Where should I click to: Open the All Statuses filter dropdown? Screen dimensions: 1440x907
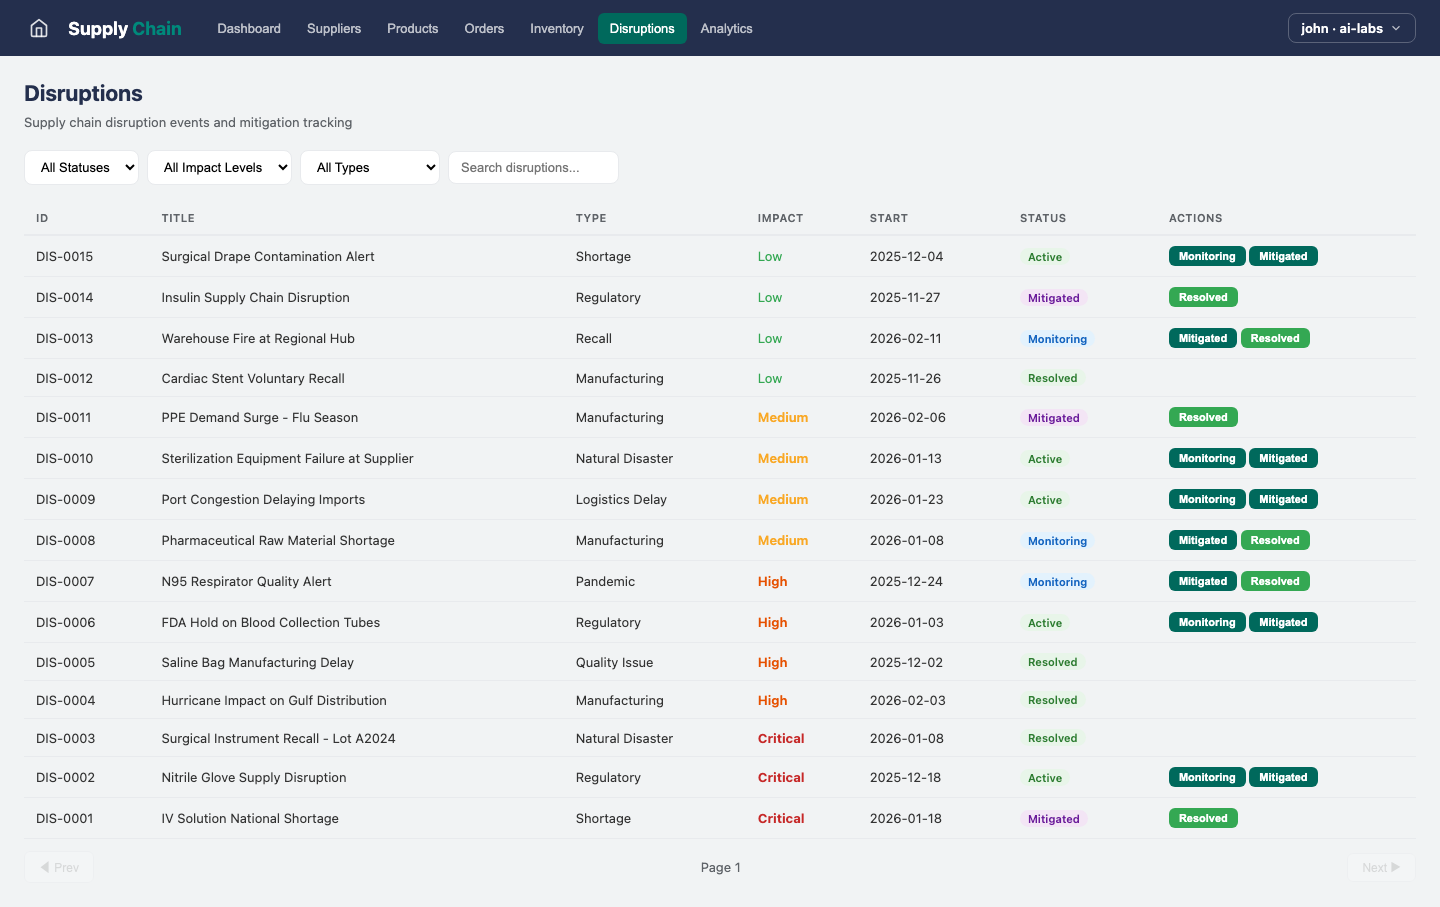(x=81, y=167)
